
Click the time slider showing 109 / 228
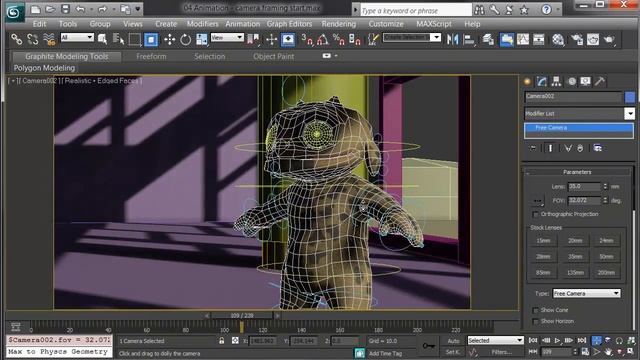(242, 316)
